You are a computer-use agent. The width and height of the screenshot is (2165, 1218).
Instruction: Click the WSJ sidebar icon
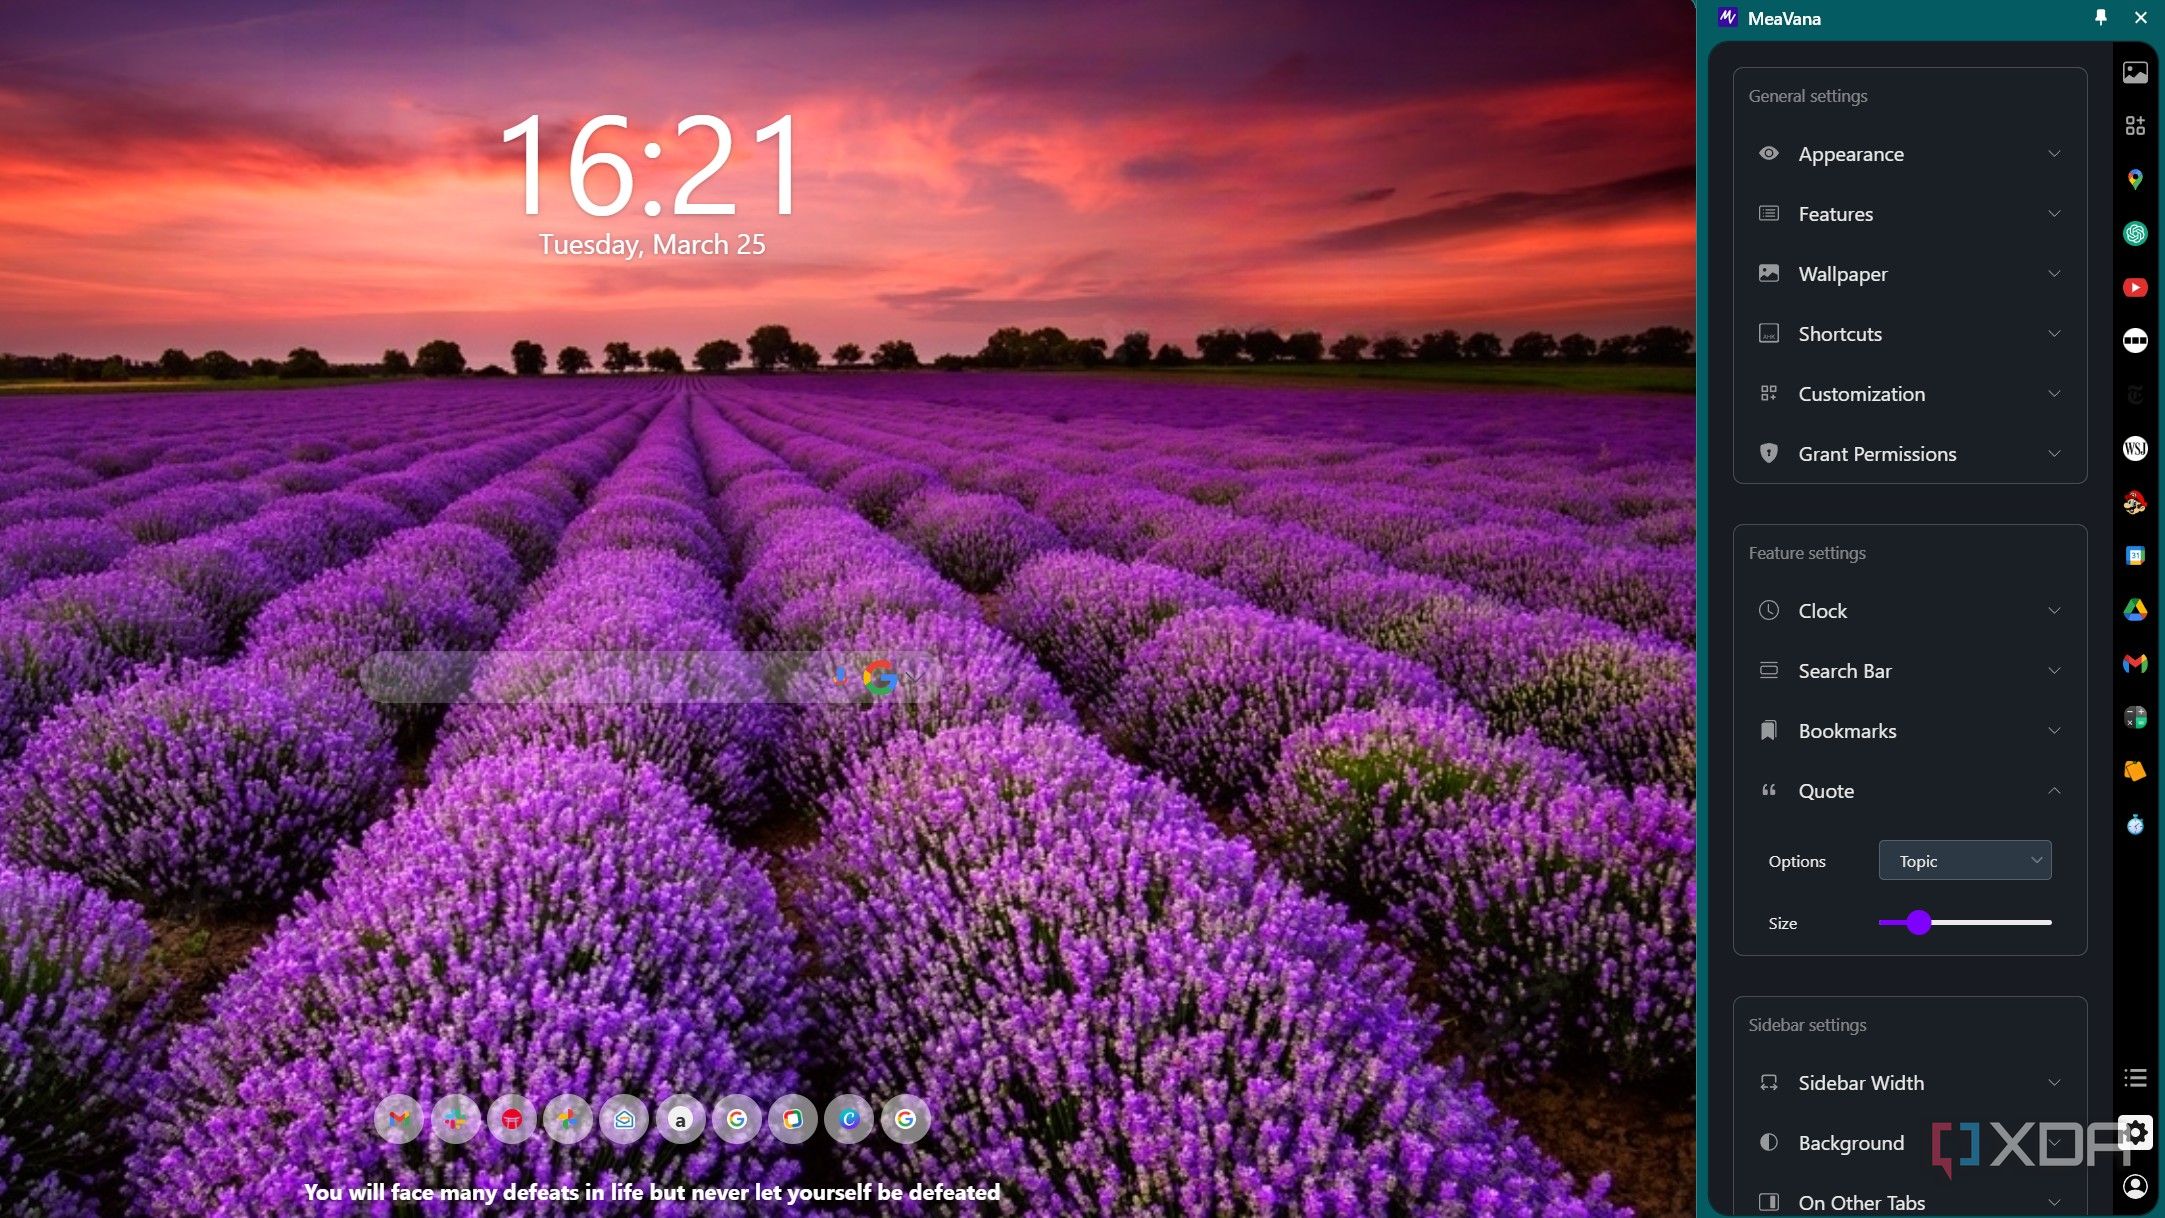coord(2134,448)
